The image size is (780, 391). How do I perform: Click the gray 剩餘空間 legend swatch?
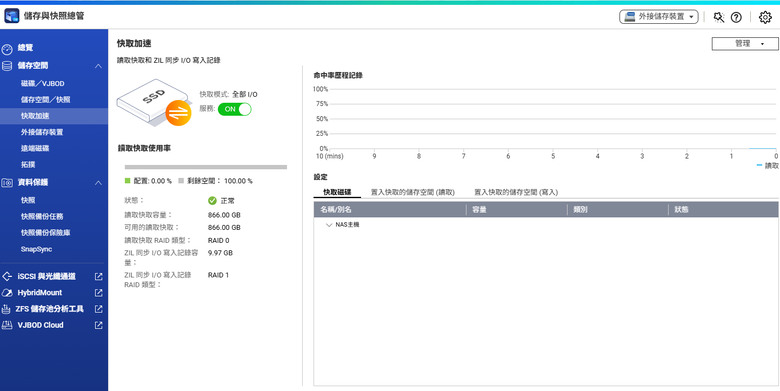point(181,181)
